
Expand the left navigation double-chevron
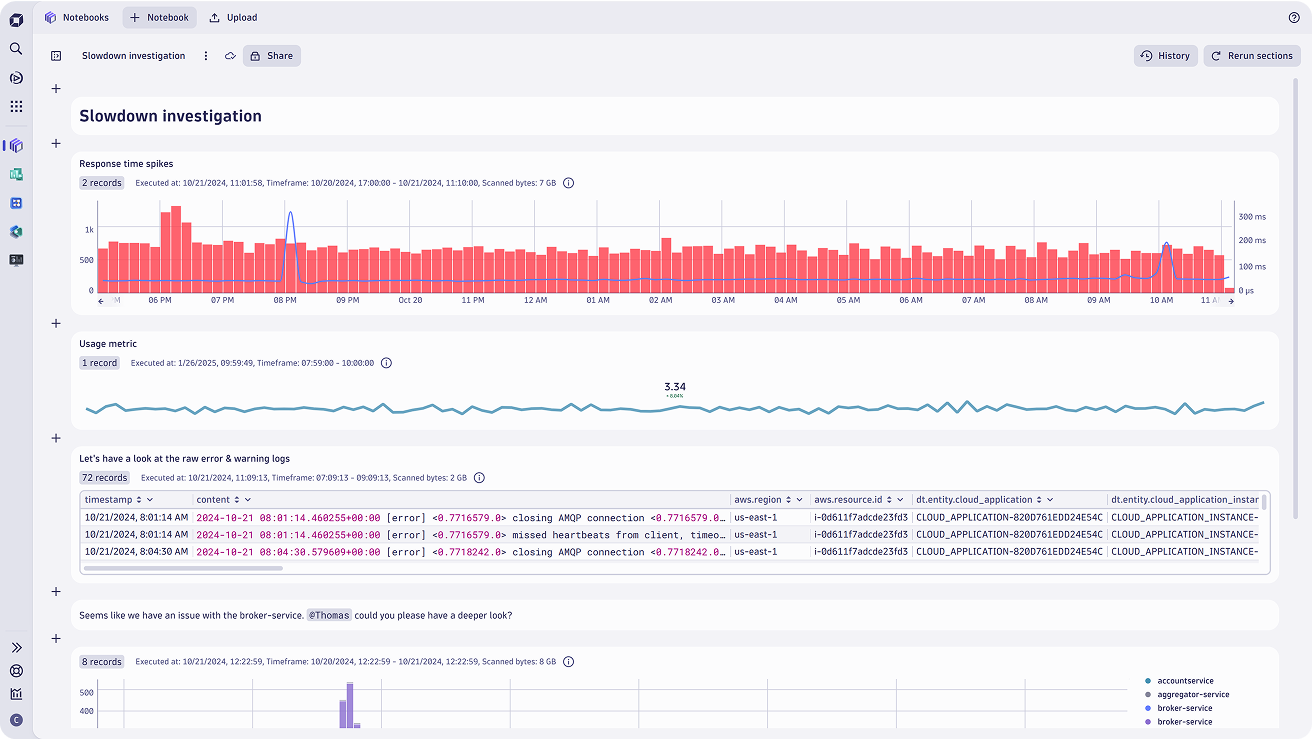point(16,648)
